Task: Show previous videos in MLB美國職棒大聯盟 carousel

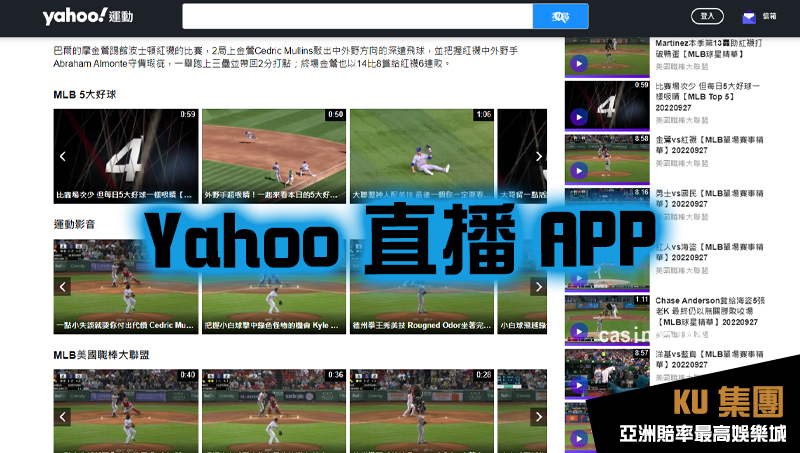Action: tap(62, 417)
